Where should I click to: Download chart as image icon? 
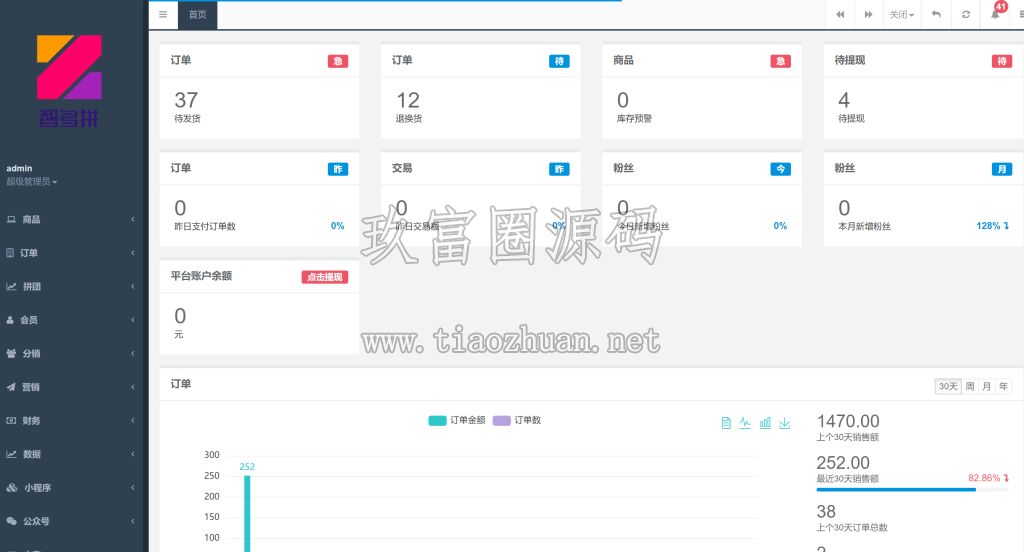[x=785, y=423]
